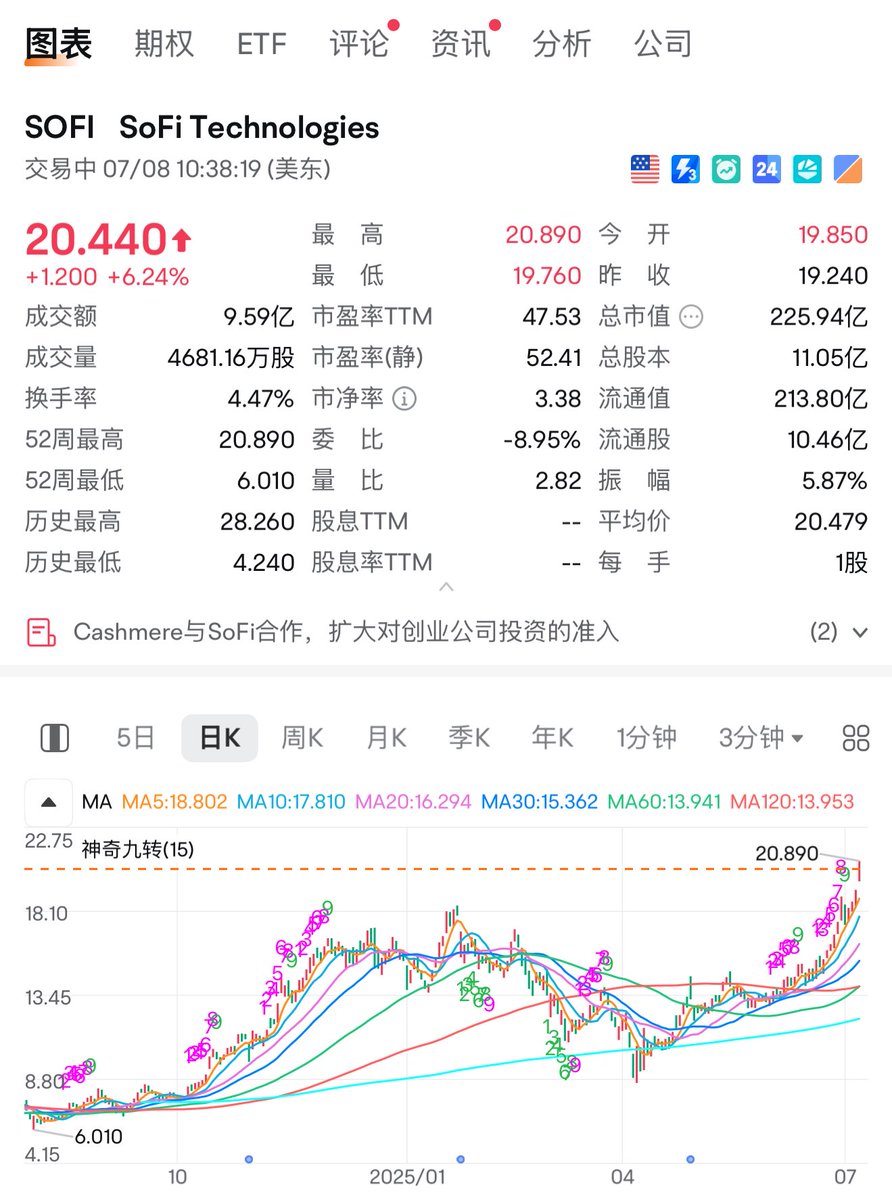Tap the 6.010 low marker on the chart
The height and width of the screenshot is (1200, 892).
click(x=98, y=1137)
